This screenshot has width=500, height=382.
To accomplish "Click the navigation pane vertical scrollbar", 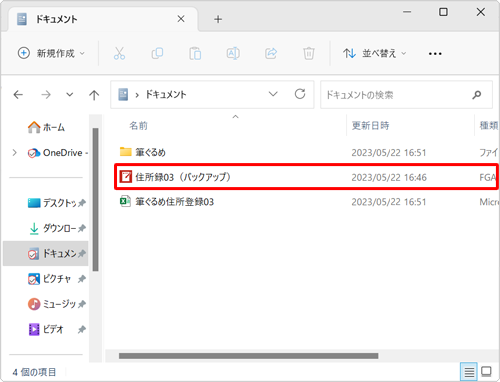I will [x=95, y=199].
